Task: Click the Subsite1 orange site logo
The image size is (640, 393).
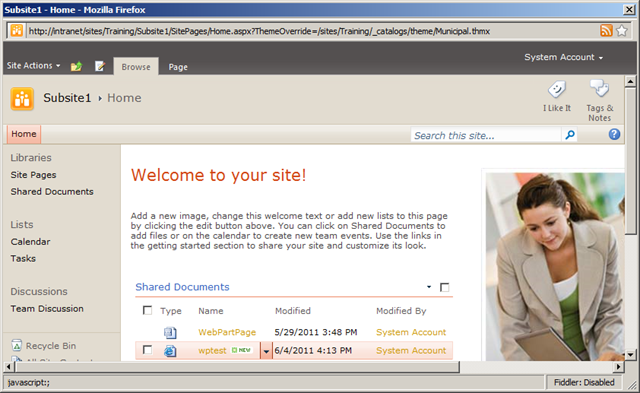Action: click(x=22, y=98)
